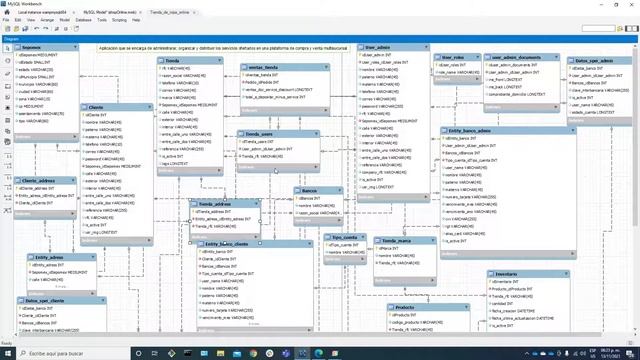
Task: Switch to the Local instance connection tab
Action: [x=42, y=12]
